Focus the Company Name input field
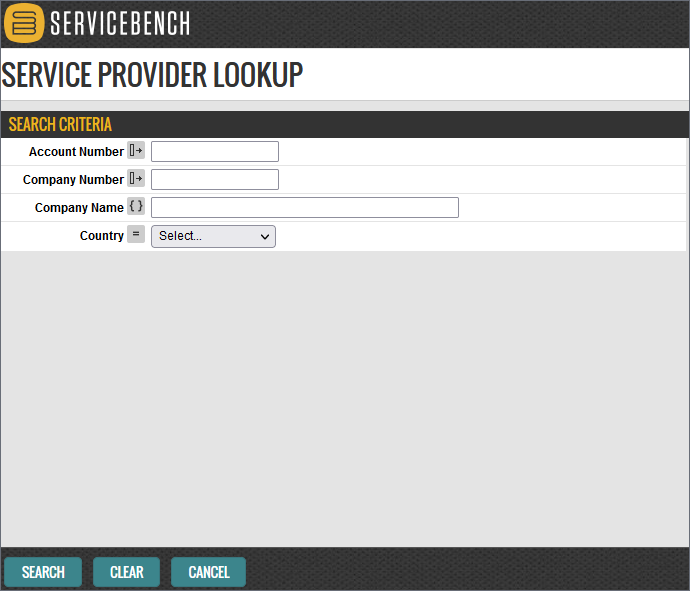The height and width of the screenshot is (591, 690). [305, 207]
